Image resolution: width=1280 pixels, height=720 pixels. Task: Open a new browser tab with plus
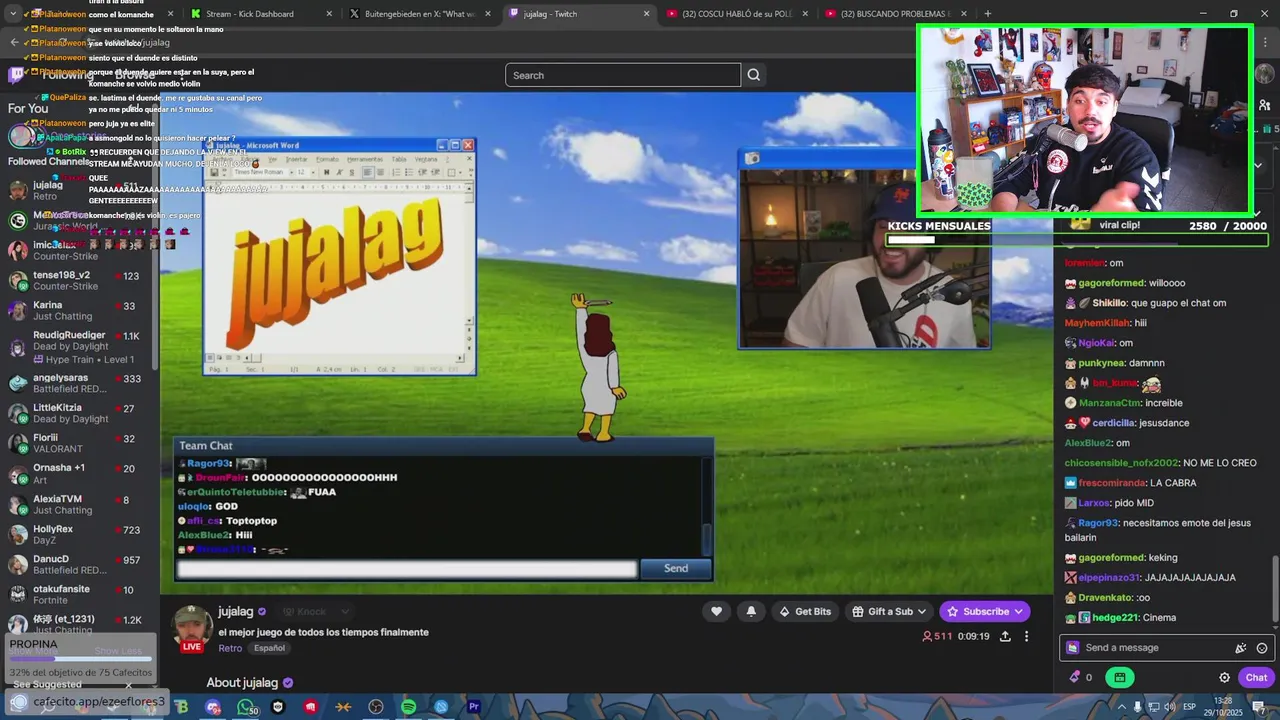point(987,14)
